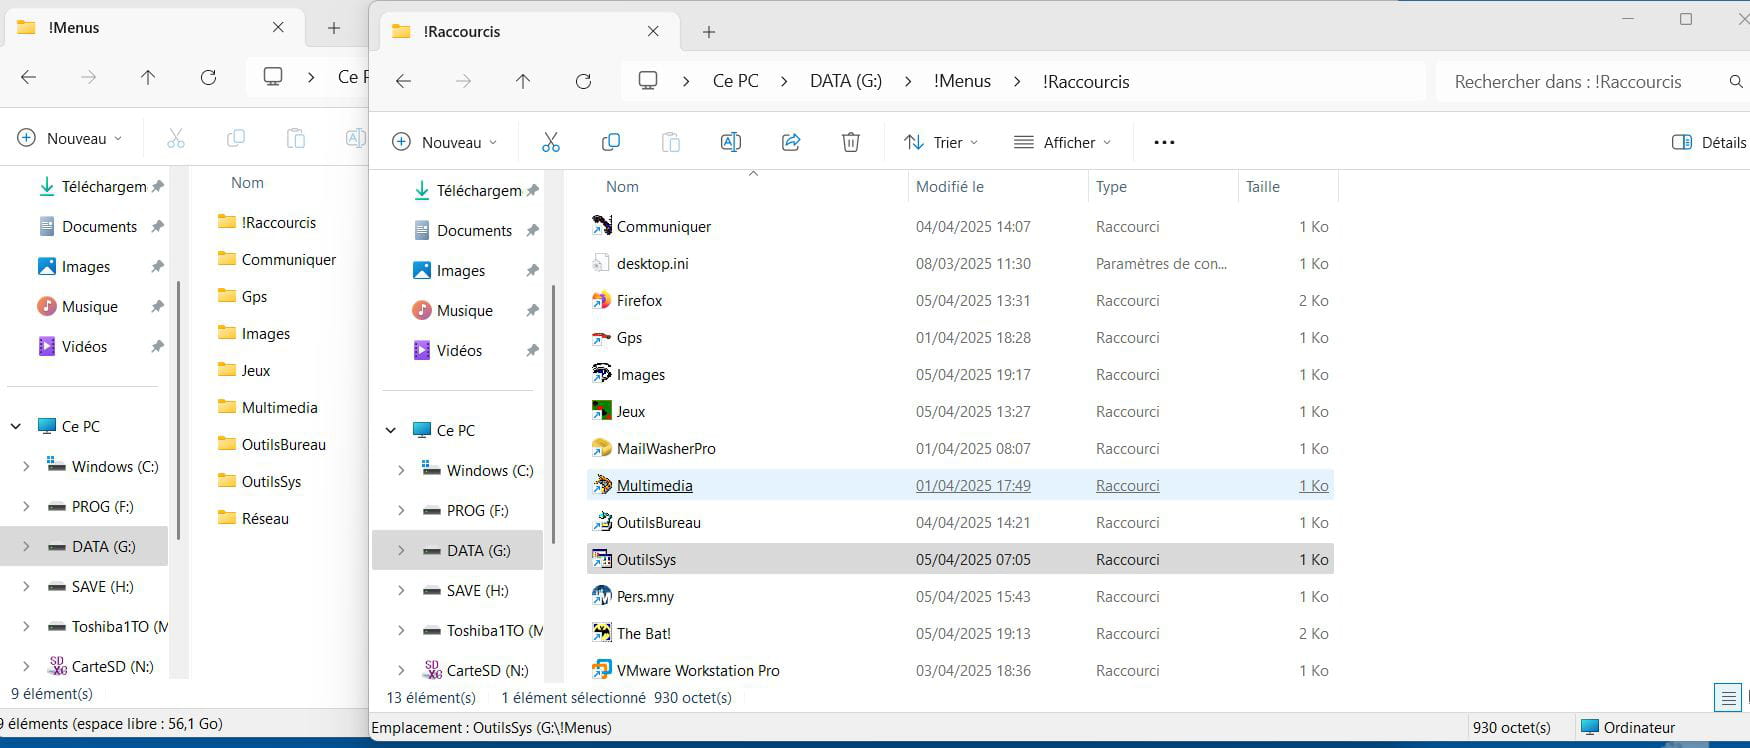1750x748 pixels.
Task: Click the Cut scissors icon in !Raccourcis toolbar
Action: click(x=551, y=142)
